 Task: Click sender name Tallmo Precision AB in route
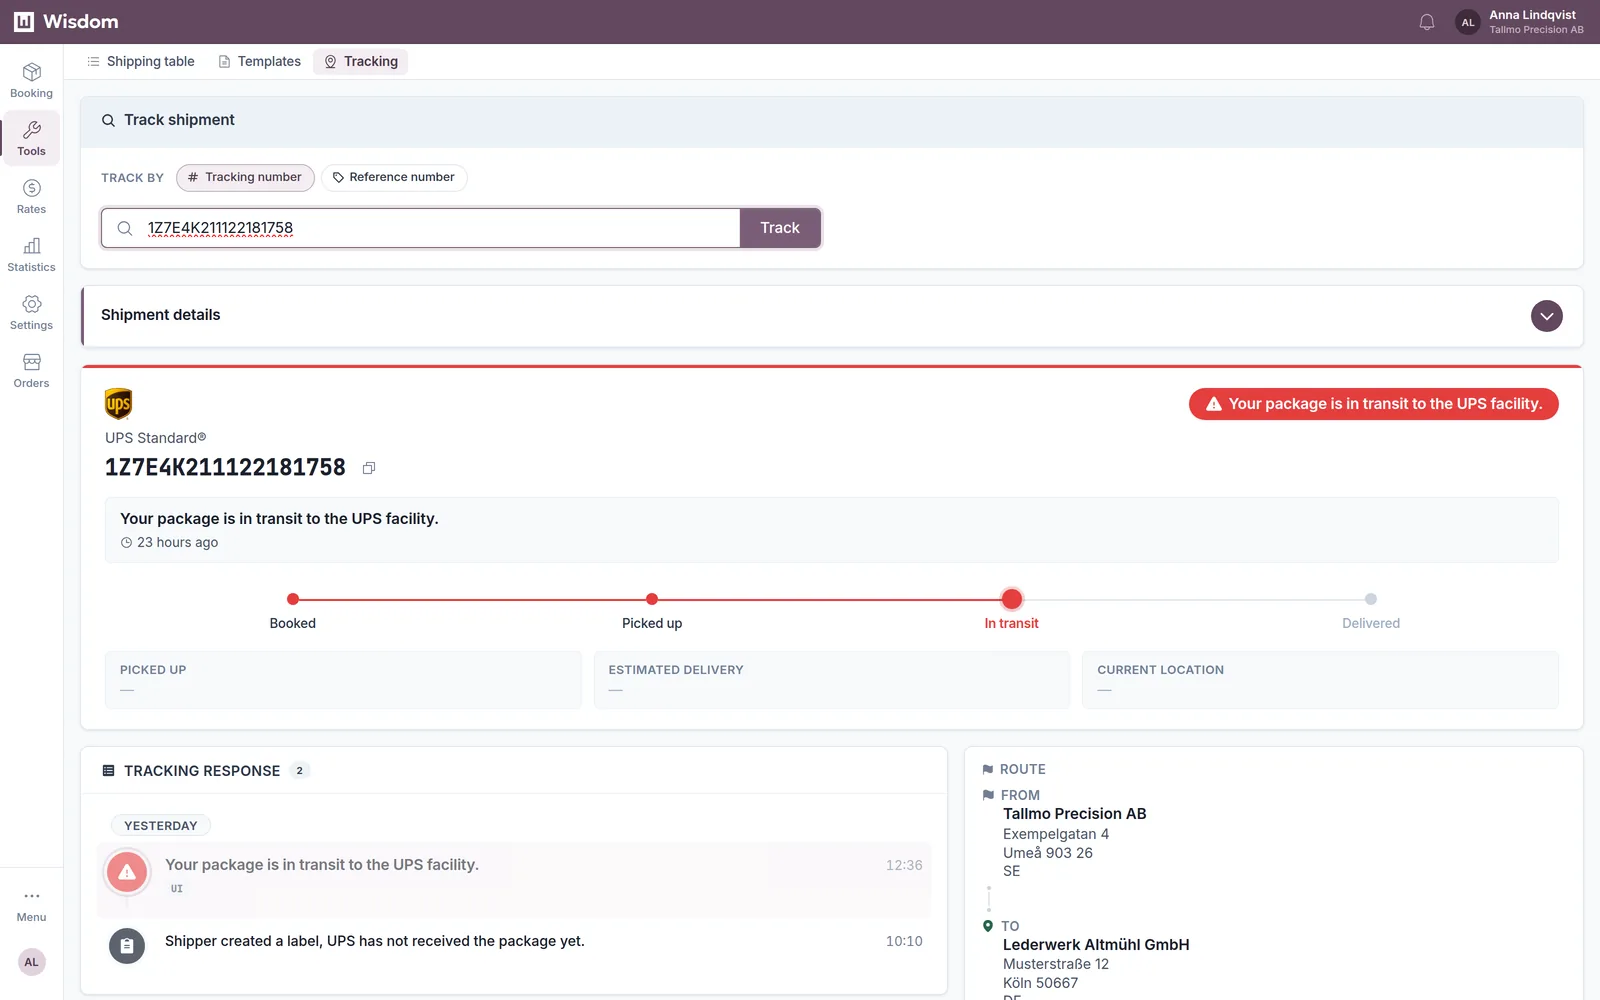[x=1075, y=814]
